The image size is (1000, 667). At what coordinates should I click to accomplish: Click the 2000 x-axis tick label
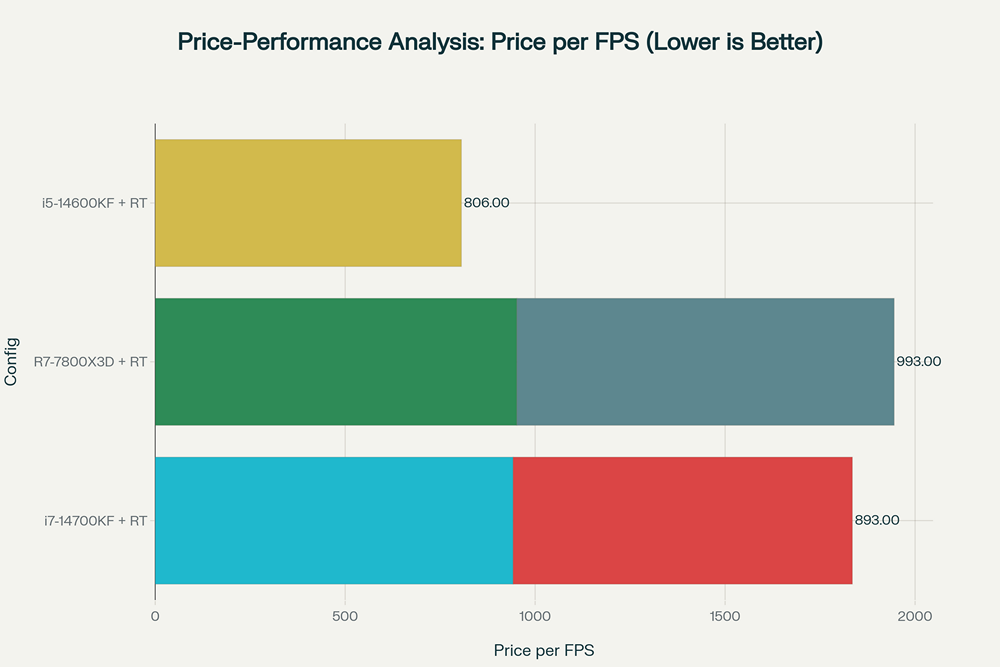tap(915, 616)
